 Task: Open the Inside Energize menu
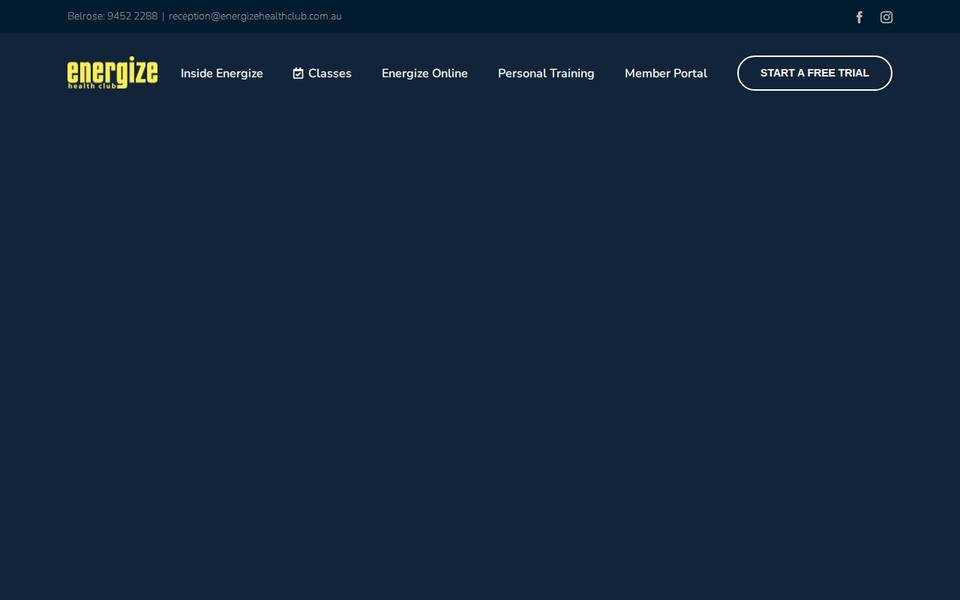pyautogui.click(x=222, y=73)
